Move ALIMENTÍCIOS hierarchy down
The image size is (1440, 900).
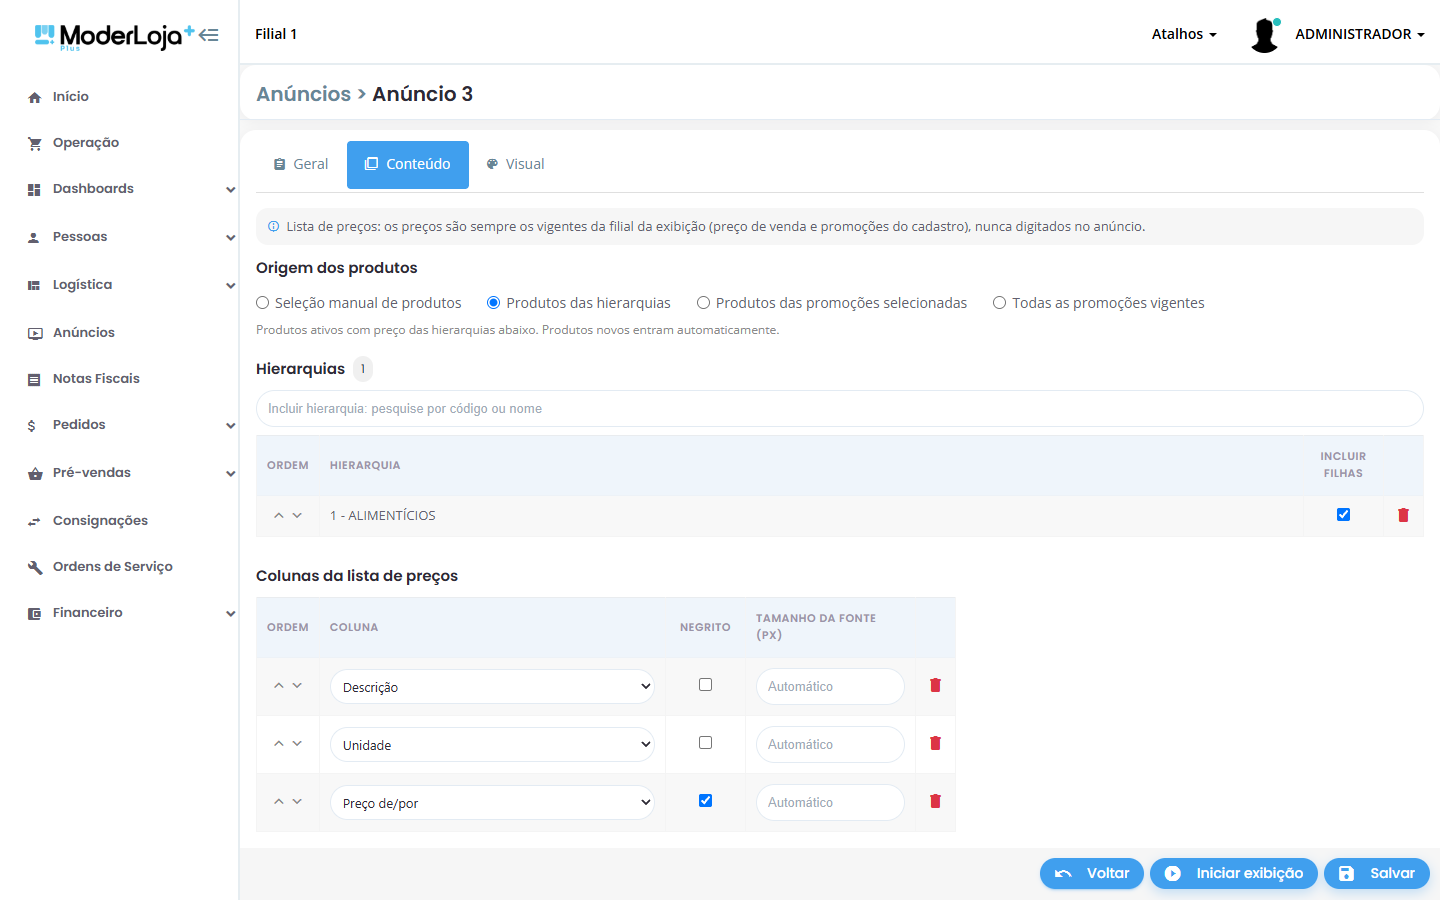pyautogui.click(x=297, y=515)
